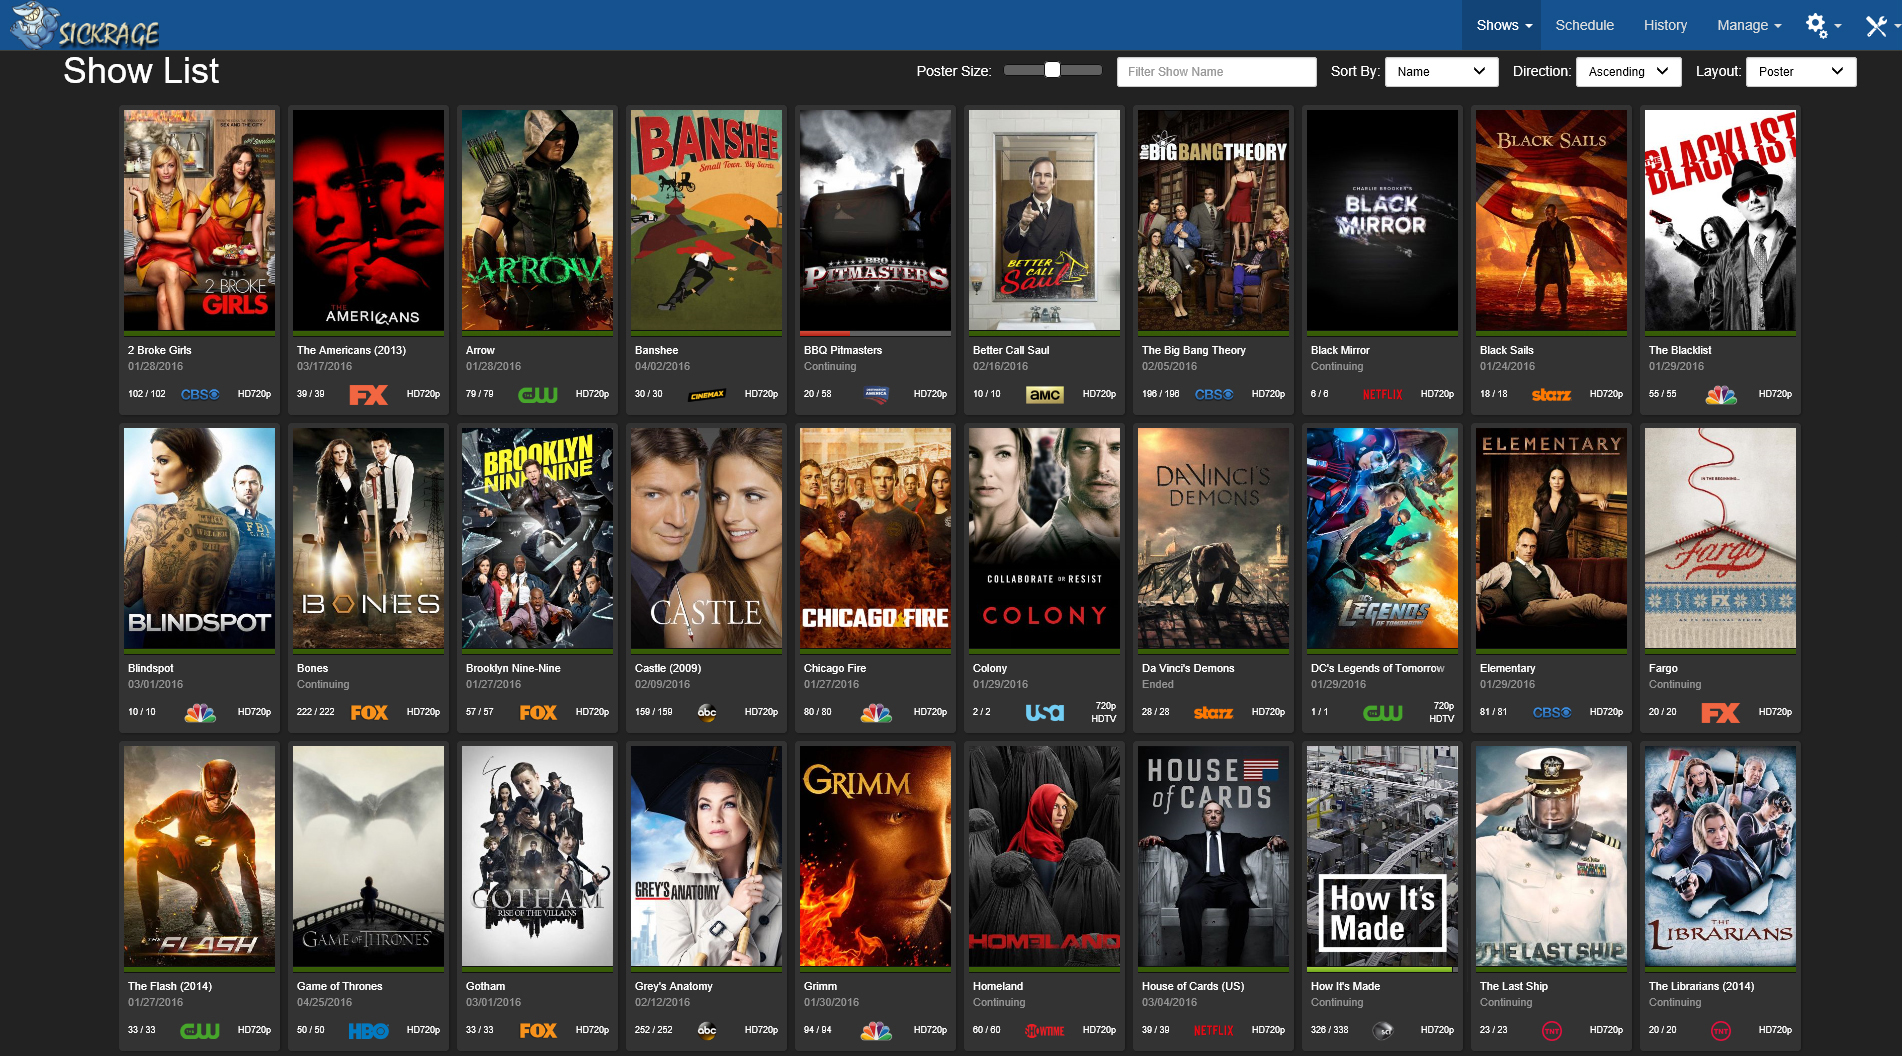Viewport: 1902px width, 1056px height.
Task: Click network logo for BBQ Pitmasters
Action: tap(876, 394)
